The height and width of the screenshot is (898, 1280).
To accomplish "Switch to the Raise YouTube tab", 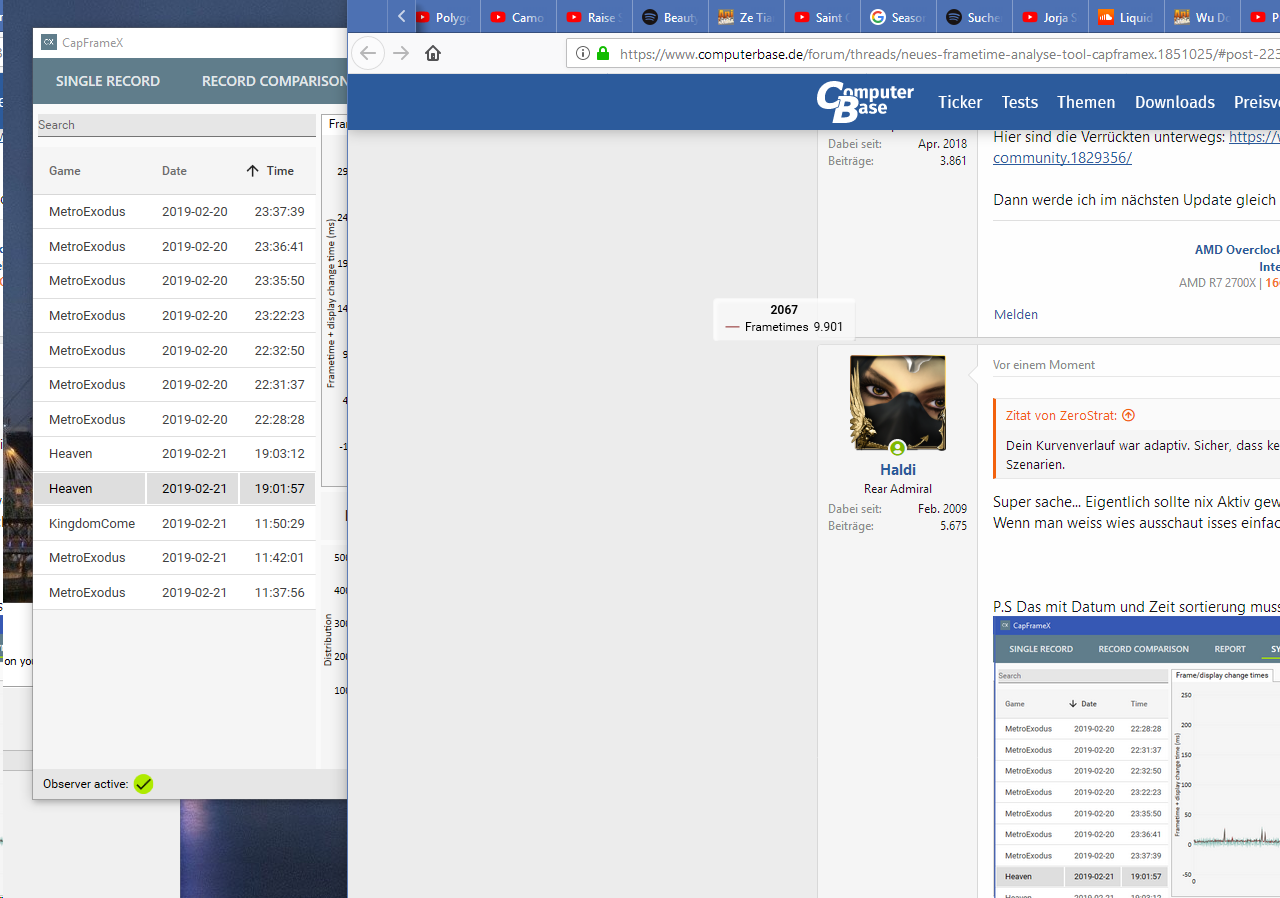I will (x=594, y=17).
